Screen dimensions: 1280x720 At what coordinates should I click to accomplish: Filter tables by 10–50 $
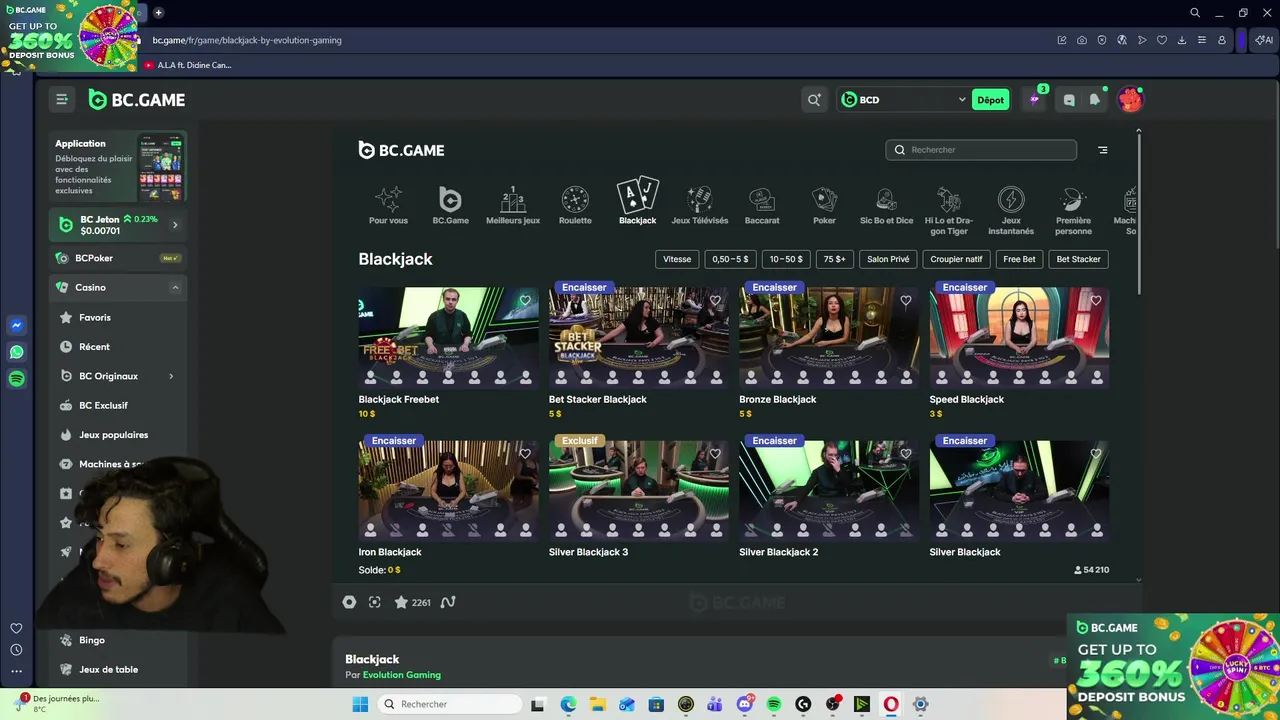click(x=785, y=259)
